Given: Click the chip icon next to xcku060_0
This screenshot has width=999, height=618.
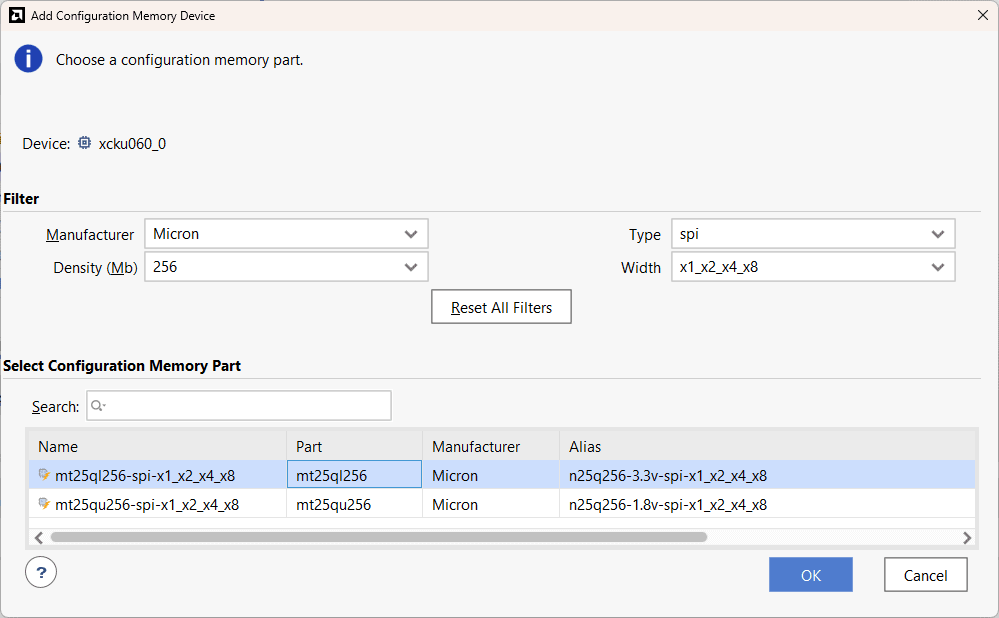Looking at the screenshot, I should tap(85, 143).
